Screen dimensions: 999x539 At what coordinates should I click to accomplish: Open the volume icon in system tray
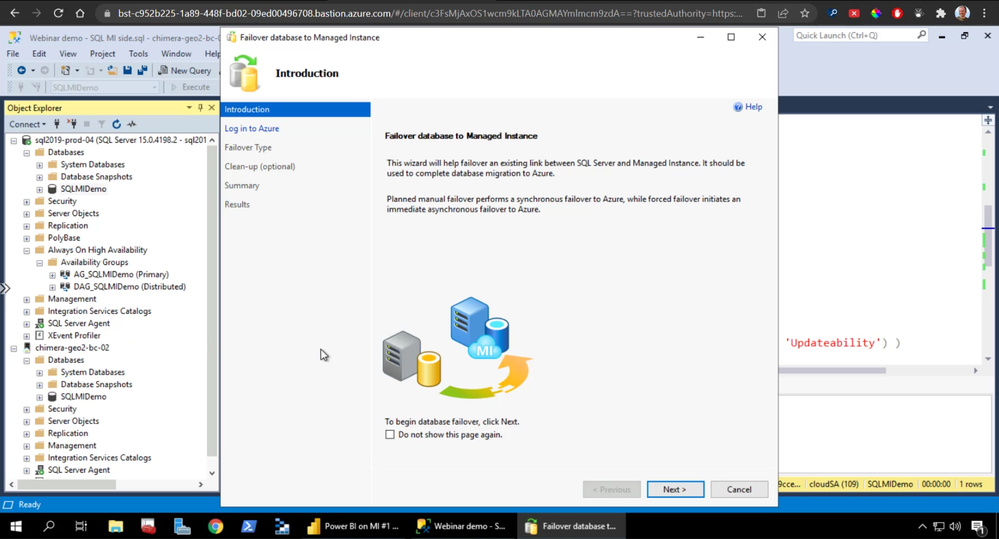(x=954, y=526)
